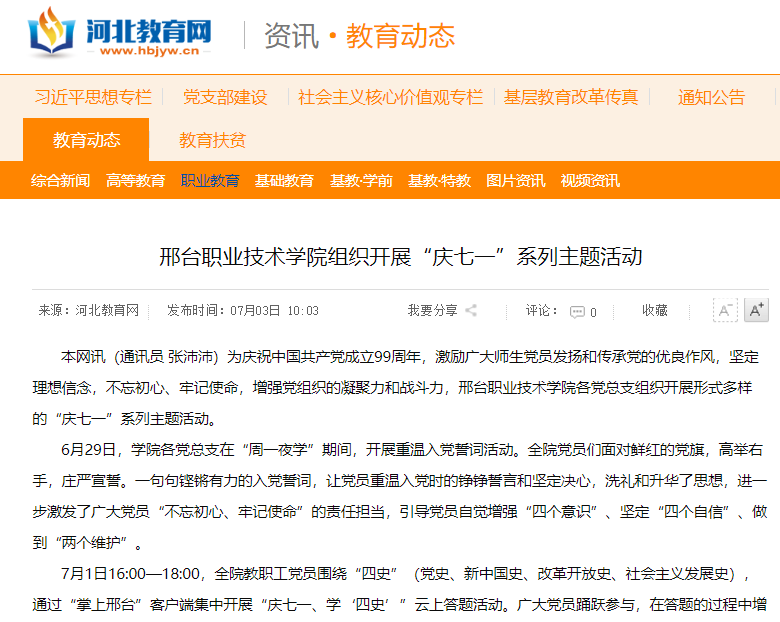Open 基教·学前 section
The image size is (780, 622).
click(x=361, y=181)
